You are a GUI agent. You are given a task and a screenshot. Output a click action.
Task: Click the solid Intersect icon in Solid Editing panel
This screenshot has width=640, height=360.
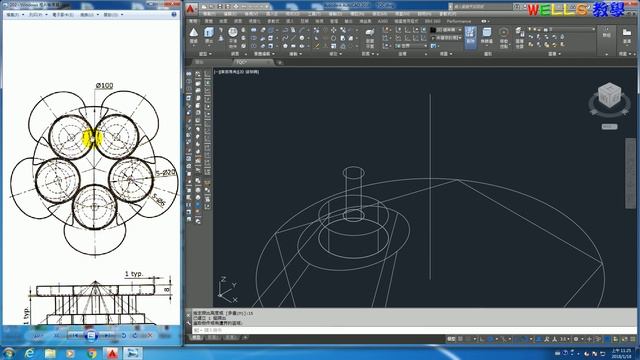(254, 46)
